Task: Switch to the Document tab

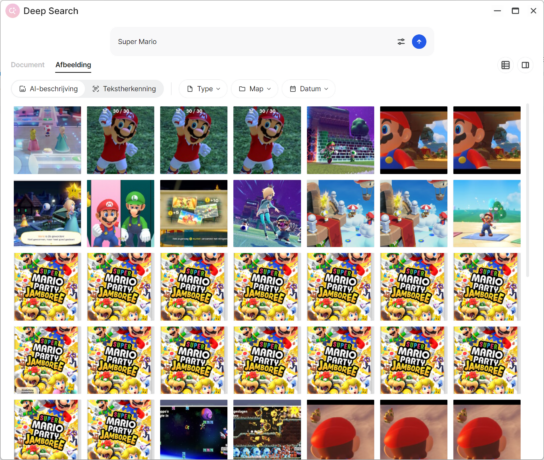Action: 27,65
